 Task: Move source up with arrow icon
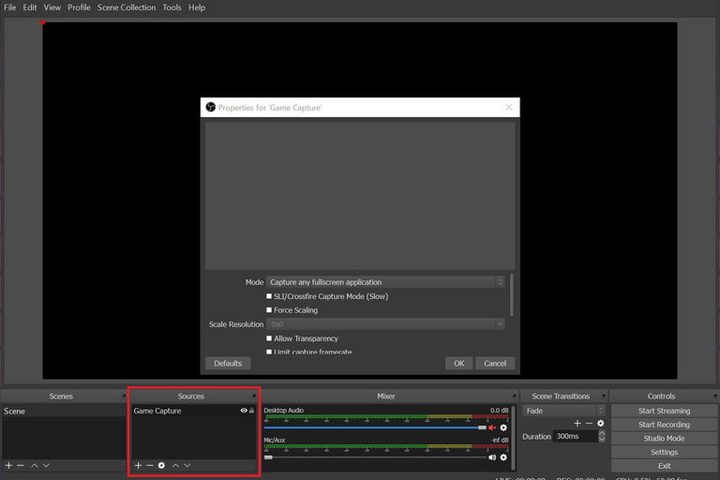175,466
